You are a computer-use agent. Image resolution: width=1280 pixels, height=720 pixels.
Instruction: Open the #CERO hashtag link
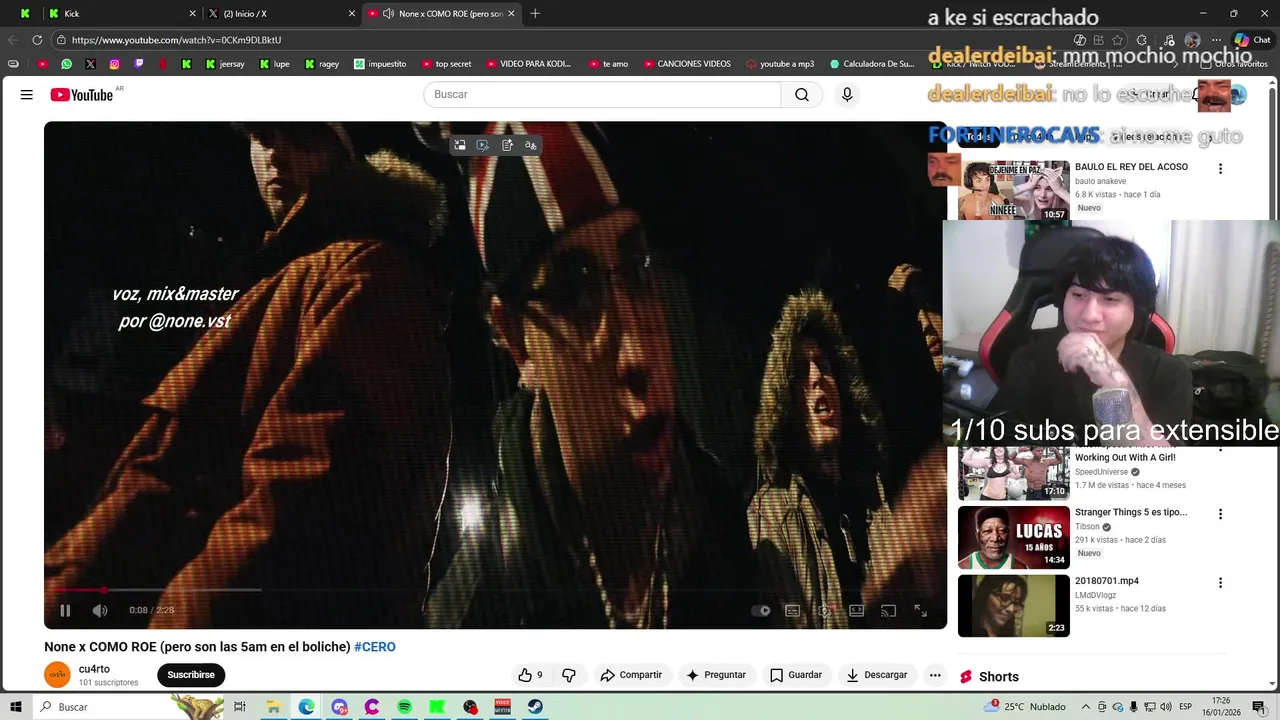[375, 647]
